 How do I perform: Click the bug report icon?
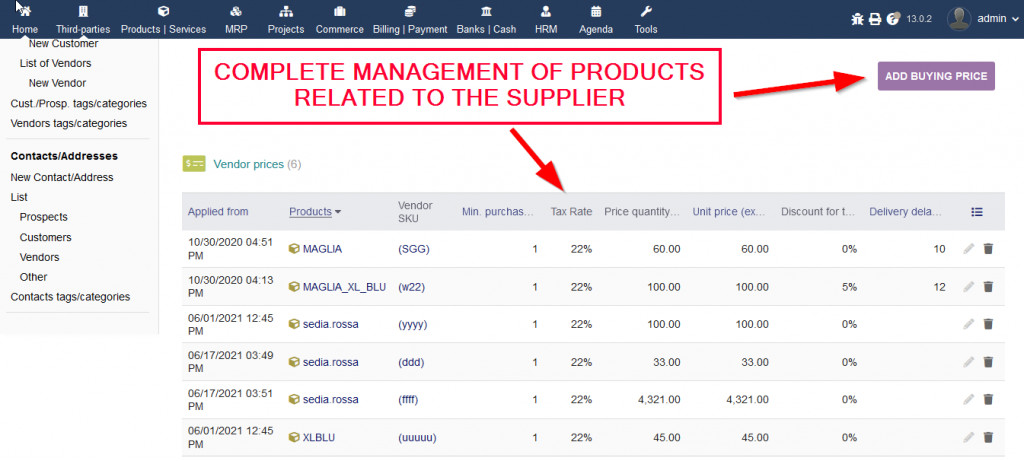pyautogui.click(x=857, y=18)
